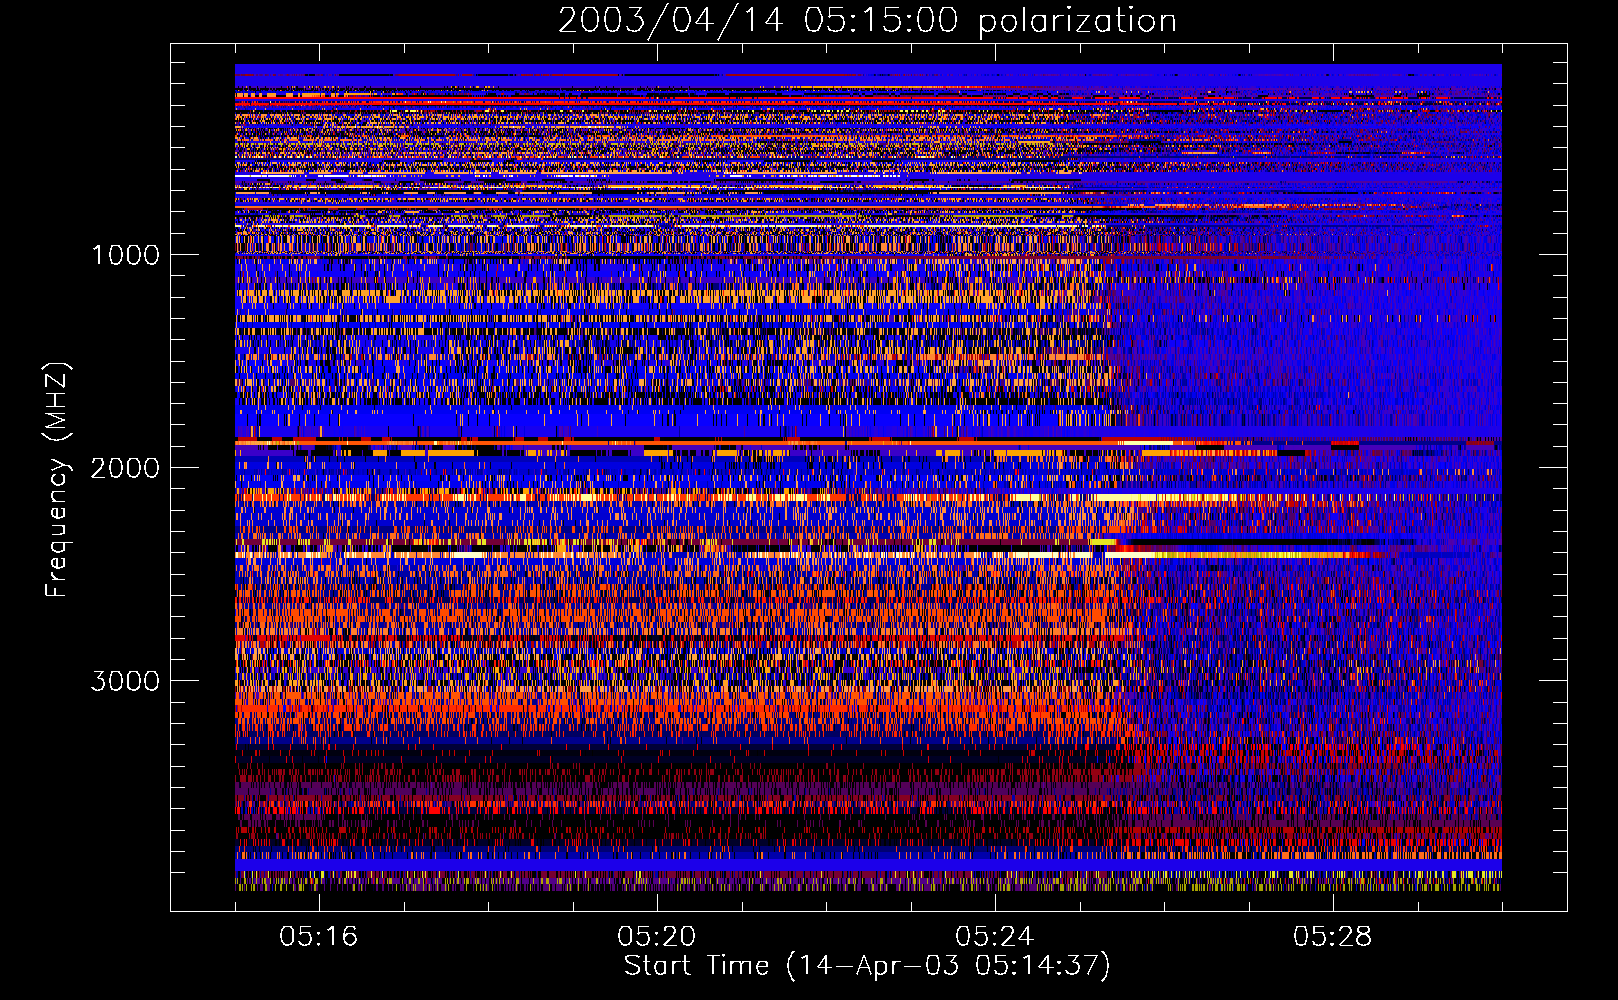Click the 2000 frequency tick label
This screenshot has height=1000, width=1618.
pyautogui.click(x=125, y=468)
